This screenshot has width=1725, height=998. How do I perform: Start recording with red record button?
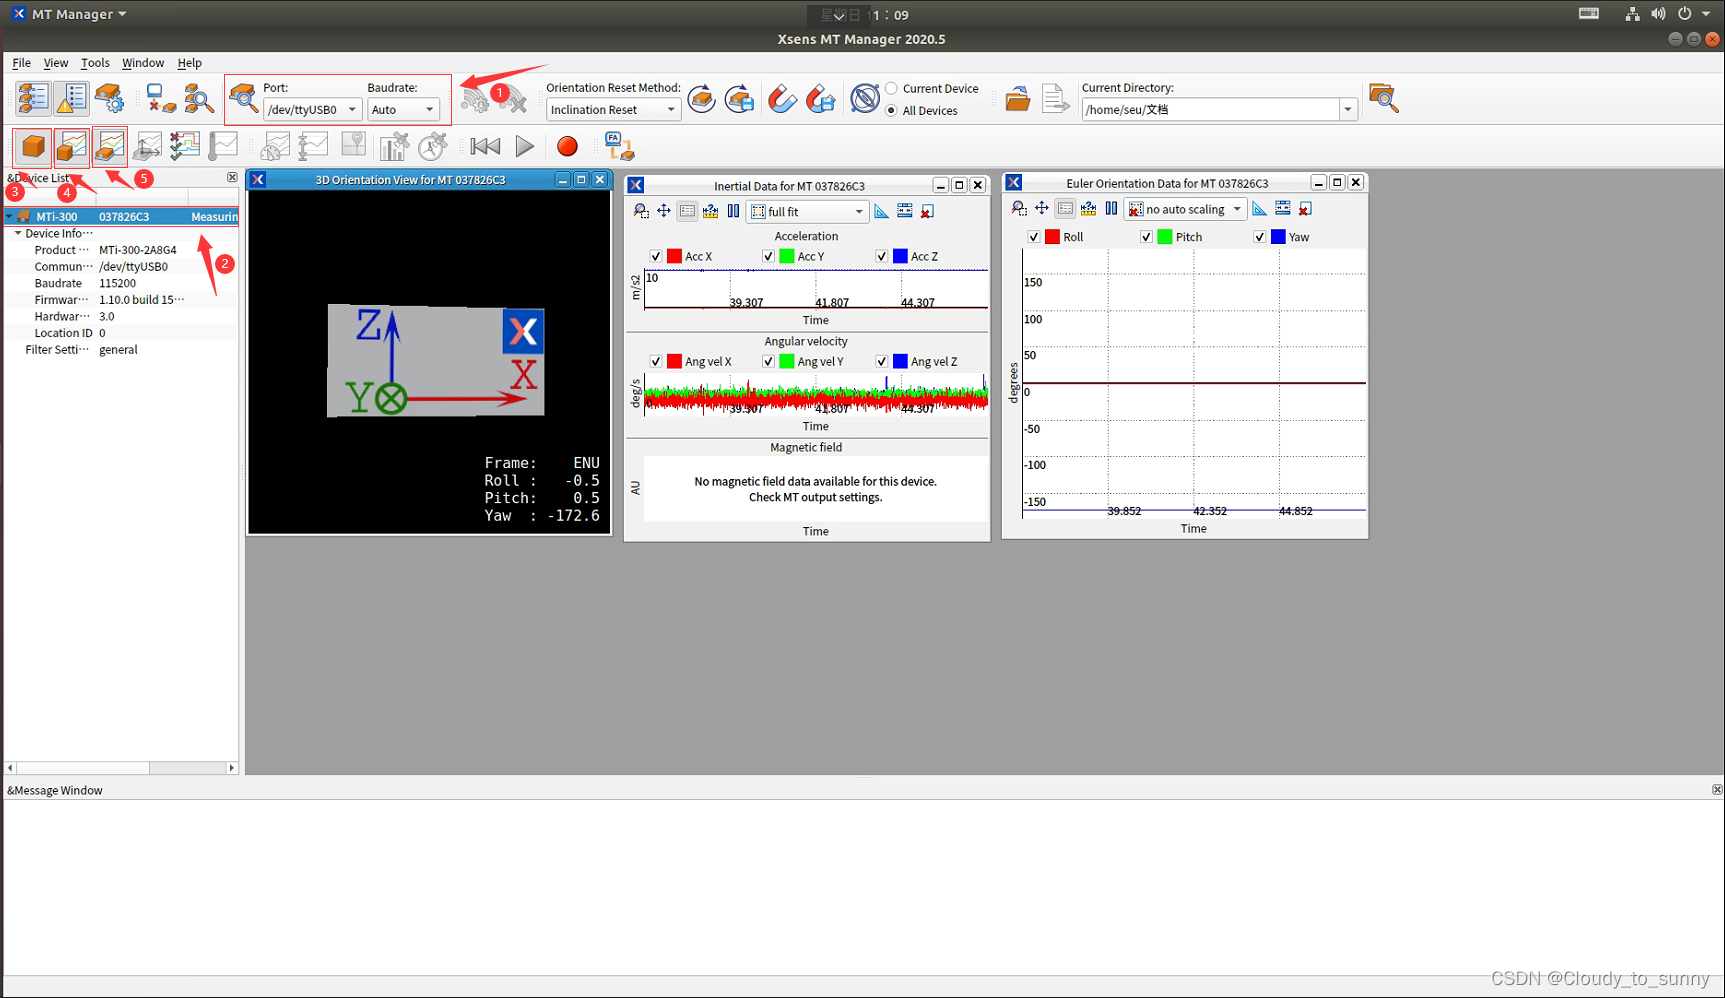567,147
